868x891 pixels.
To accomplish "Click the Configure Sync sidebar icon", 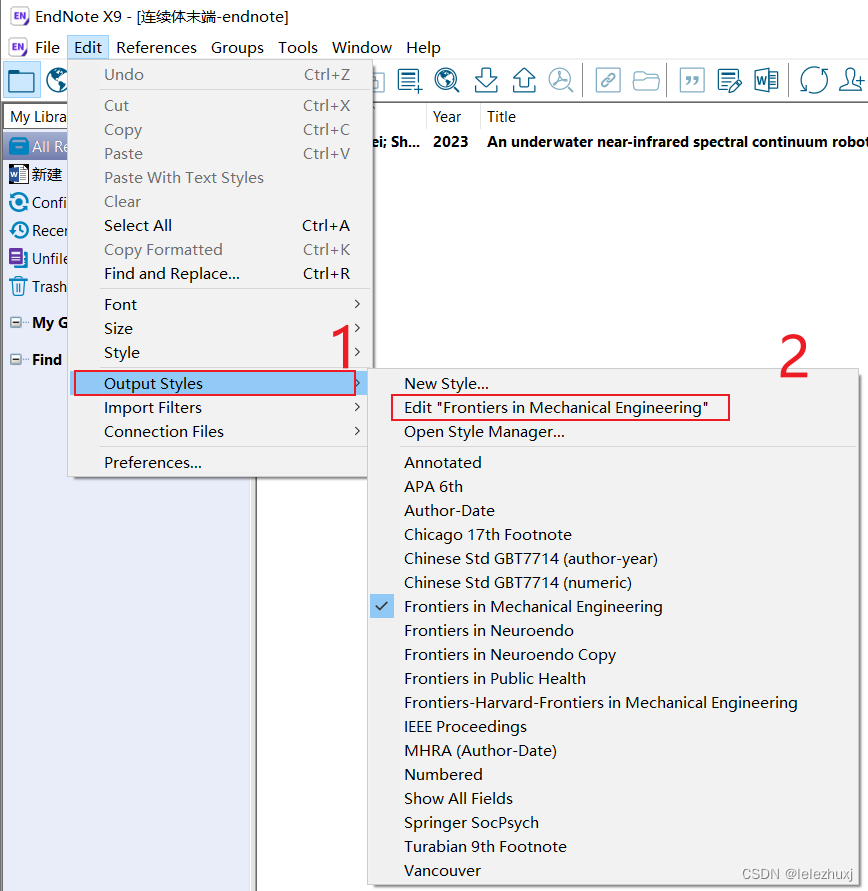I will tap(19, 202).
